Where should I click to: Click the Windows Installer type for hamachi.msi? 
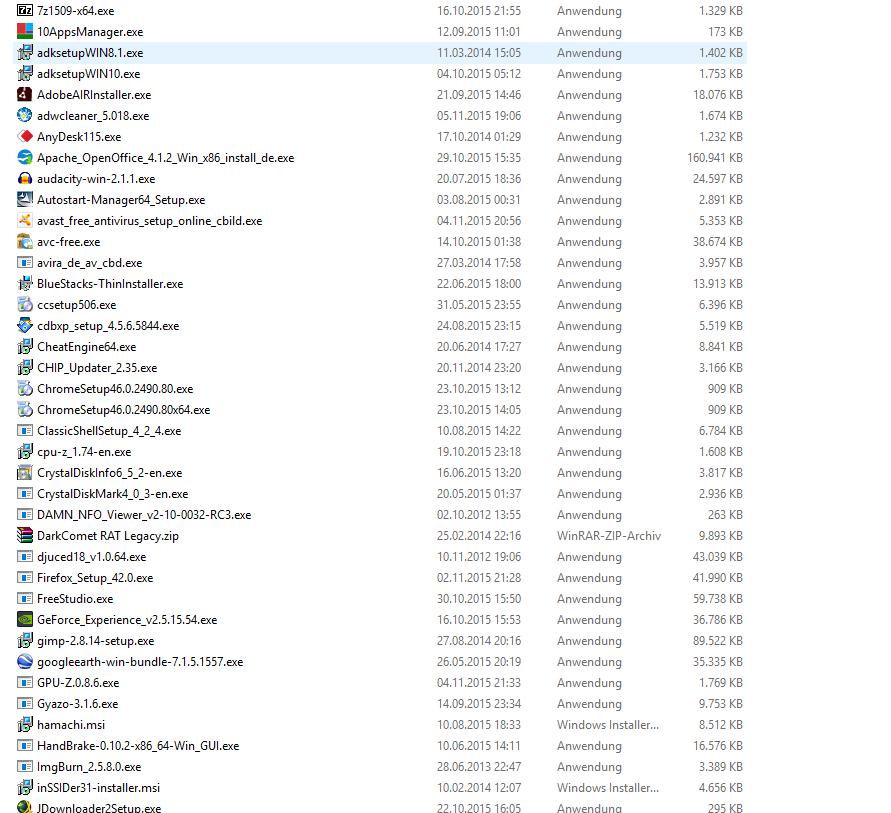tap(607, 725)
